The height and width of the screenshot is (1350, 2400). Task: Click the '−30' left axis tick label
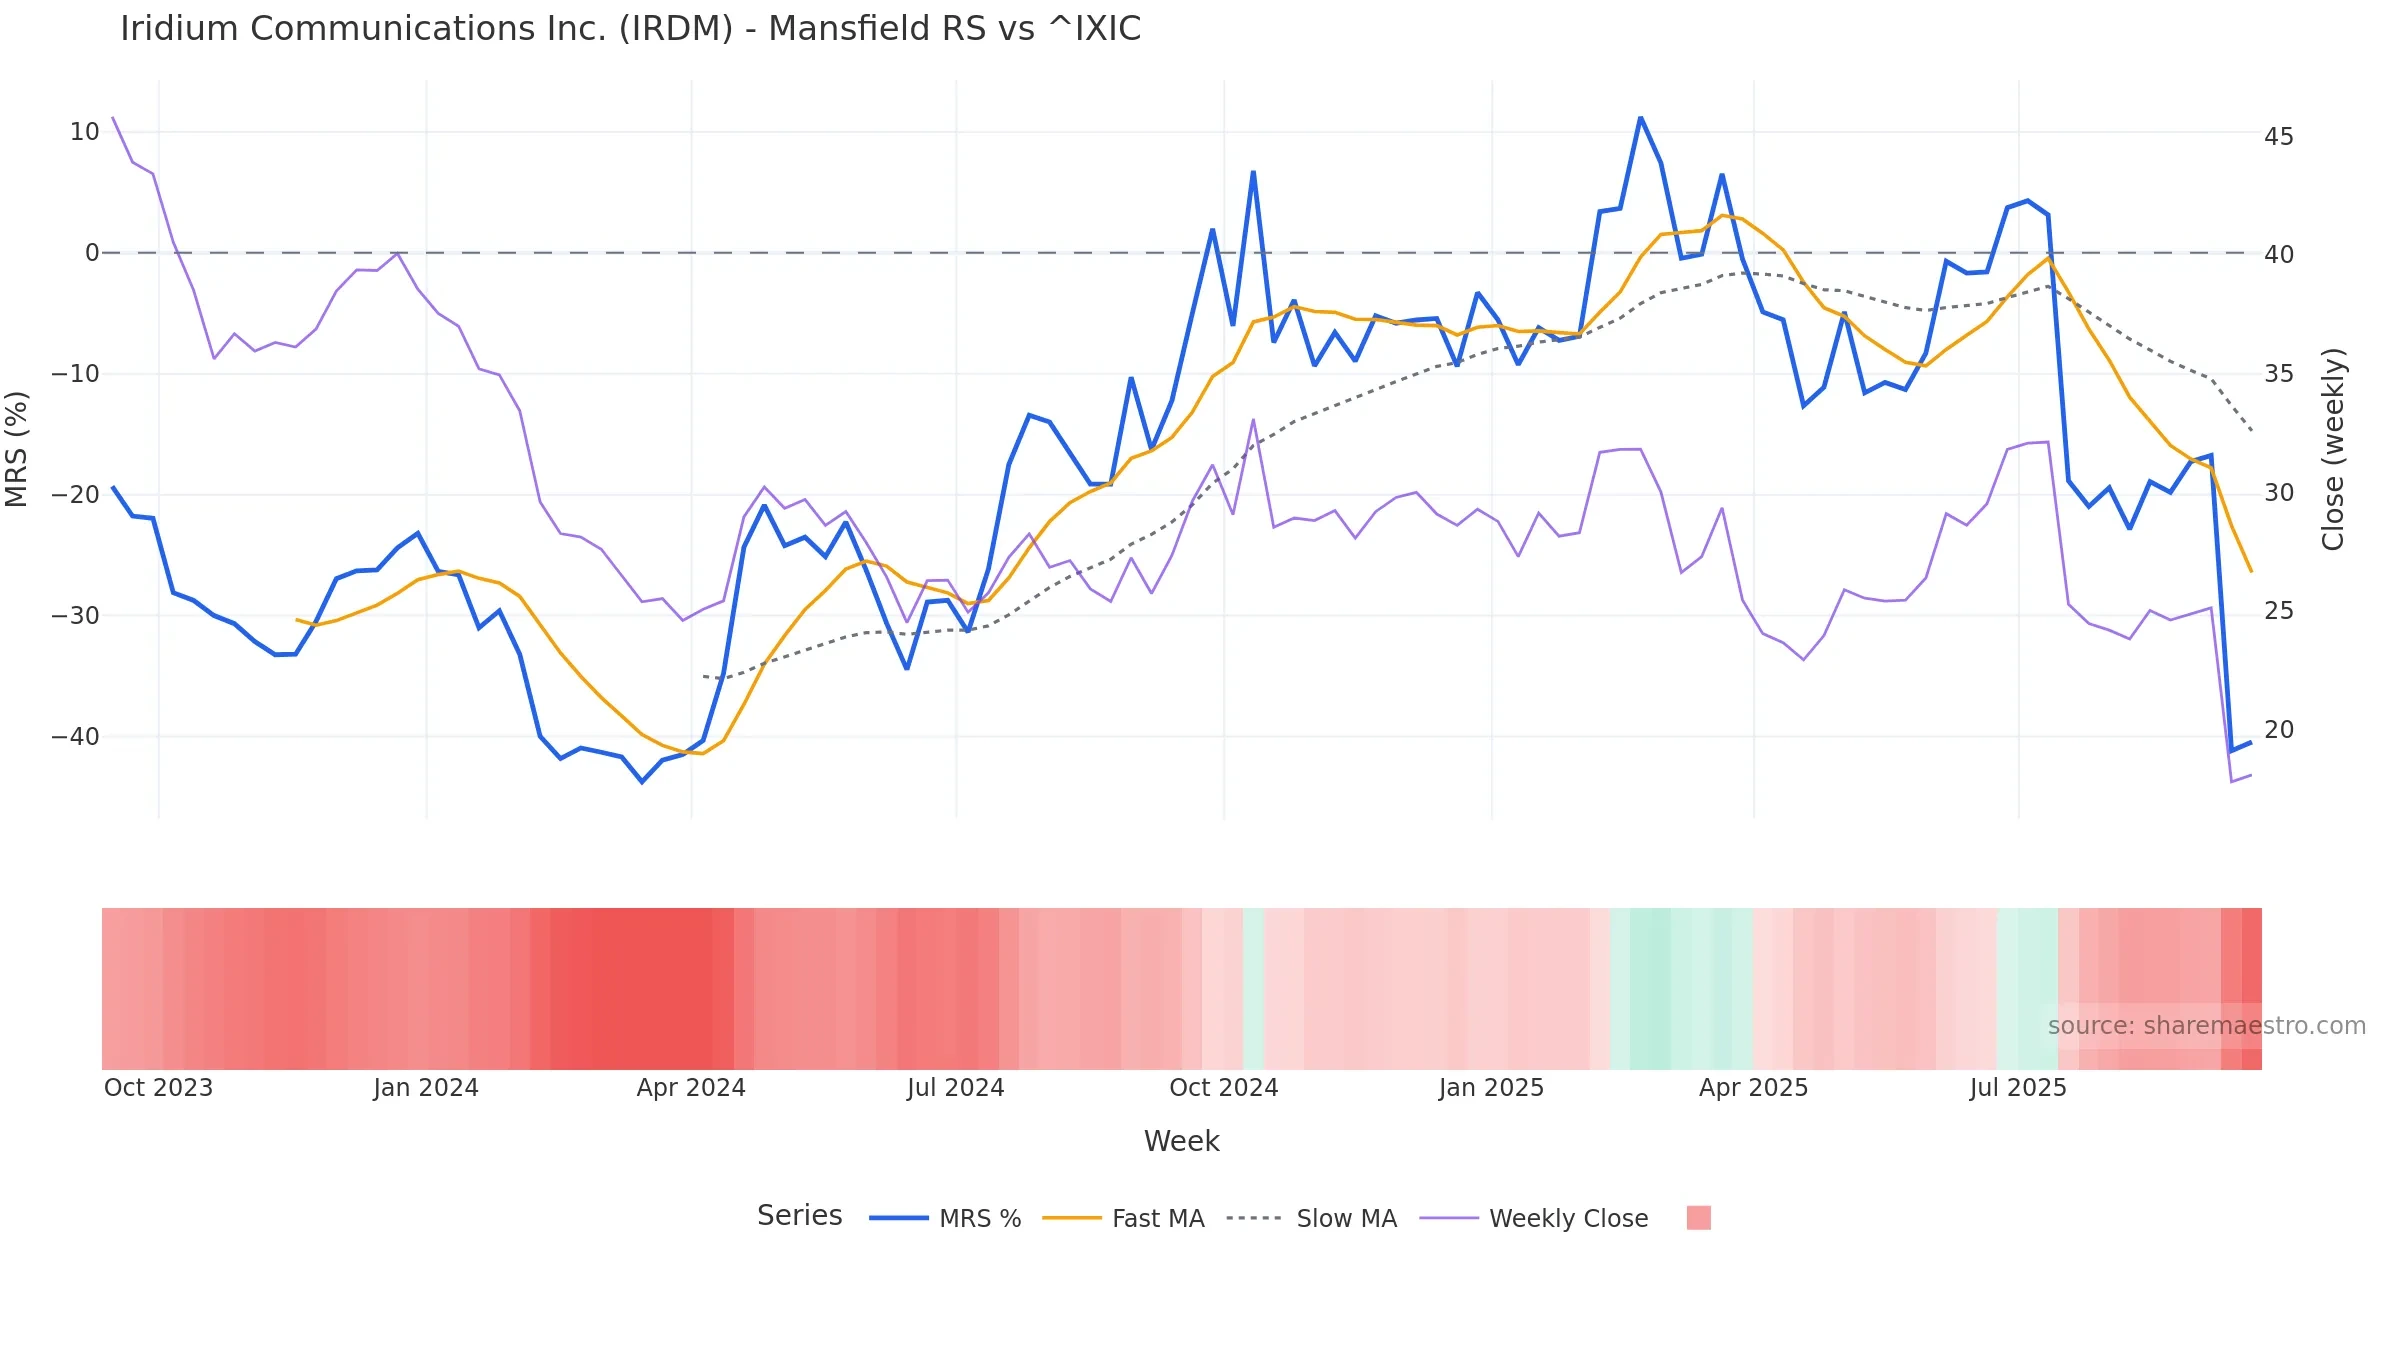pos(75,616)
